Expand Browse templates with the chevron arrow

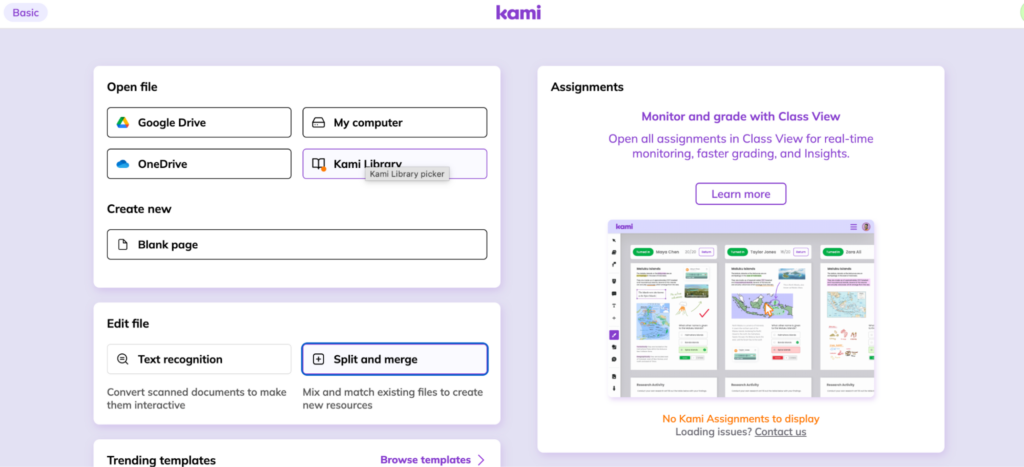click(x=481, y=460)
